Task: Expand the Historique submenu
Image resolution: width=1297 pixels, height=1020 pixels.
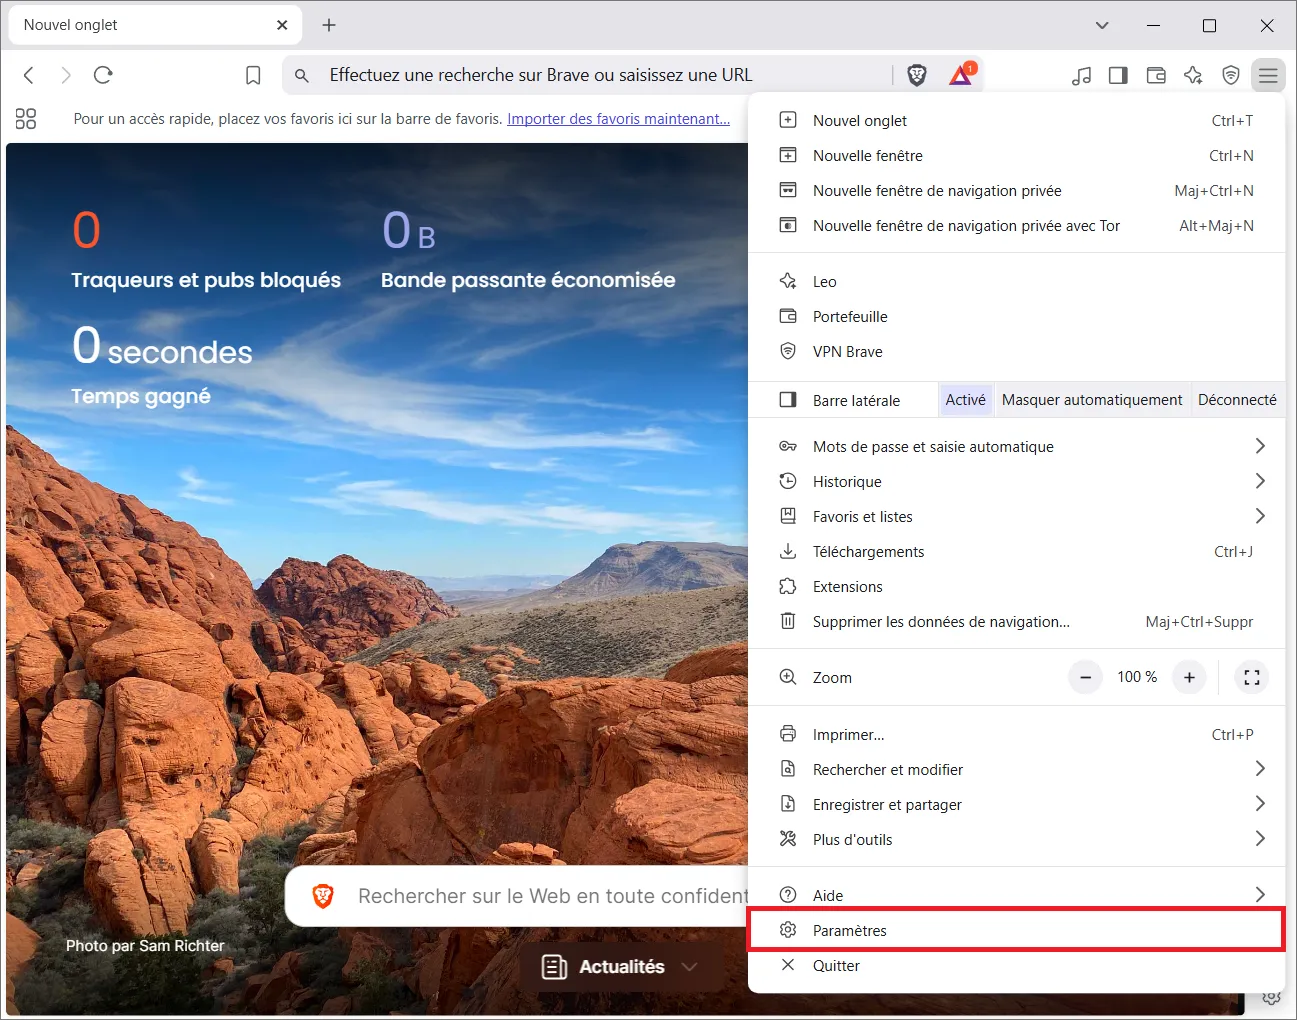Action: coord(1260,481)
